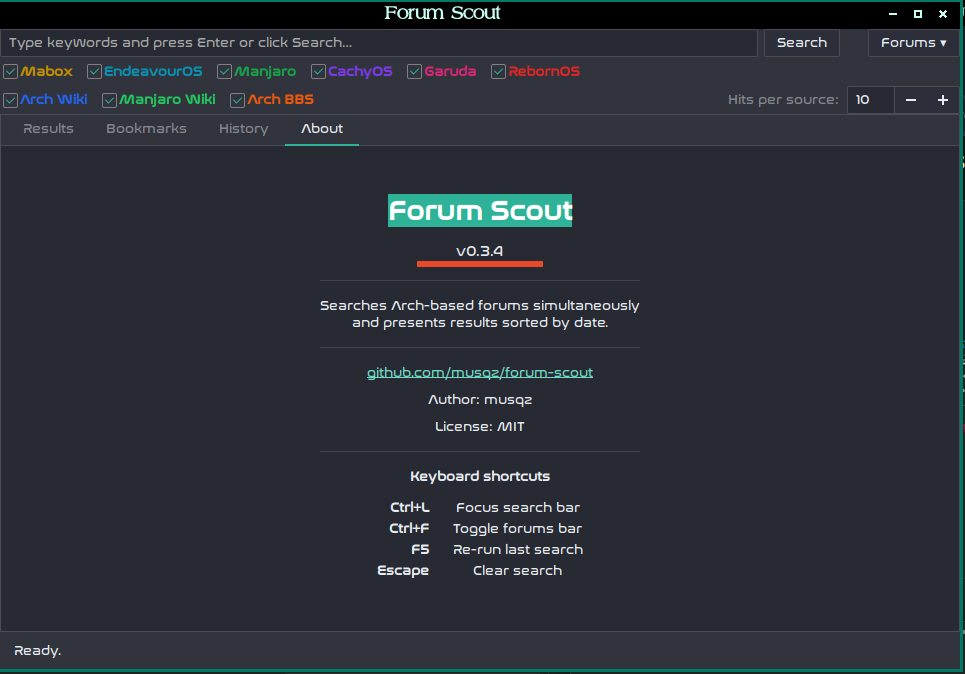Click the Search button

pyautogui.click(x=802, y=42)
